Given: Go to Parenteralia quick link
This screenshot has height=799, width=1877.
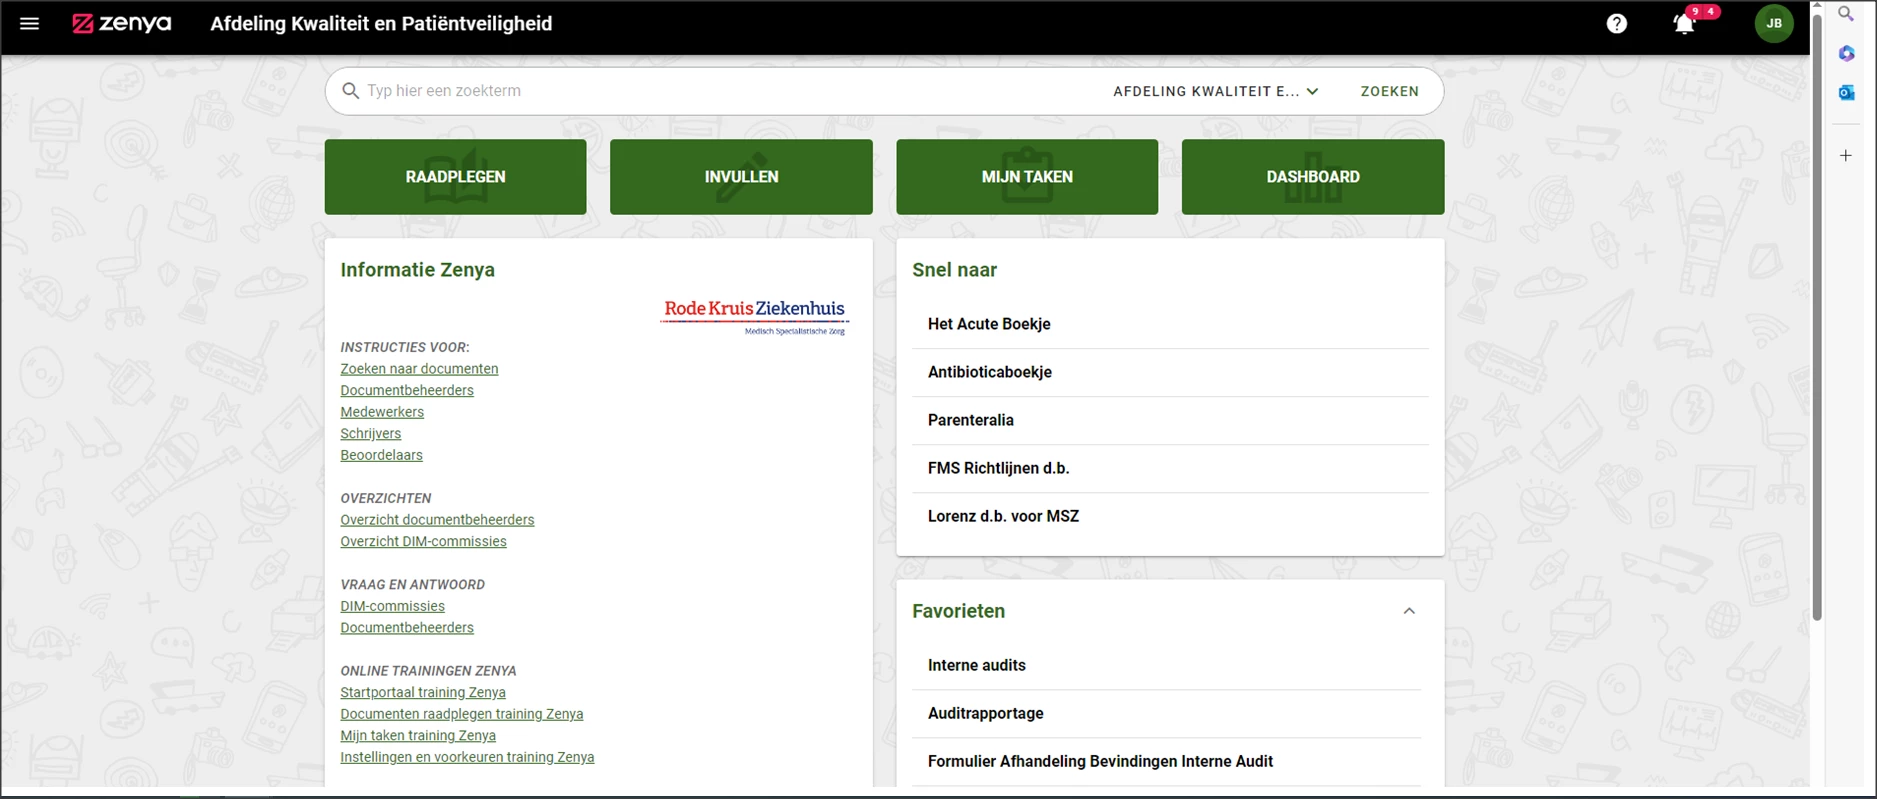Looking at the screenshot, I should tap(1170, 420).
